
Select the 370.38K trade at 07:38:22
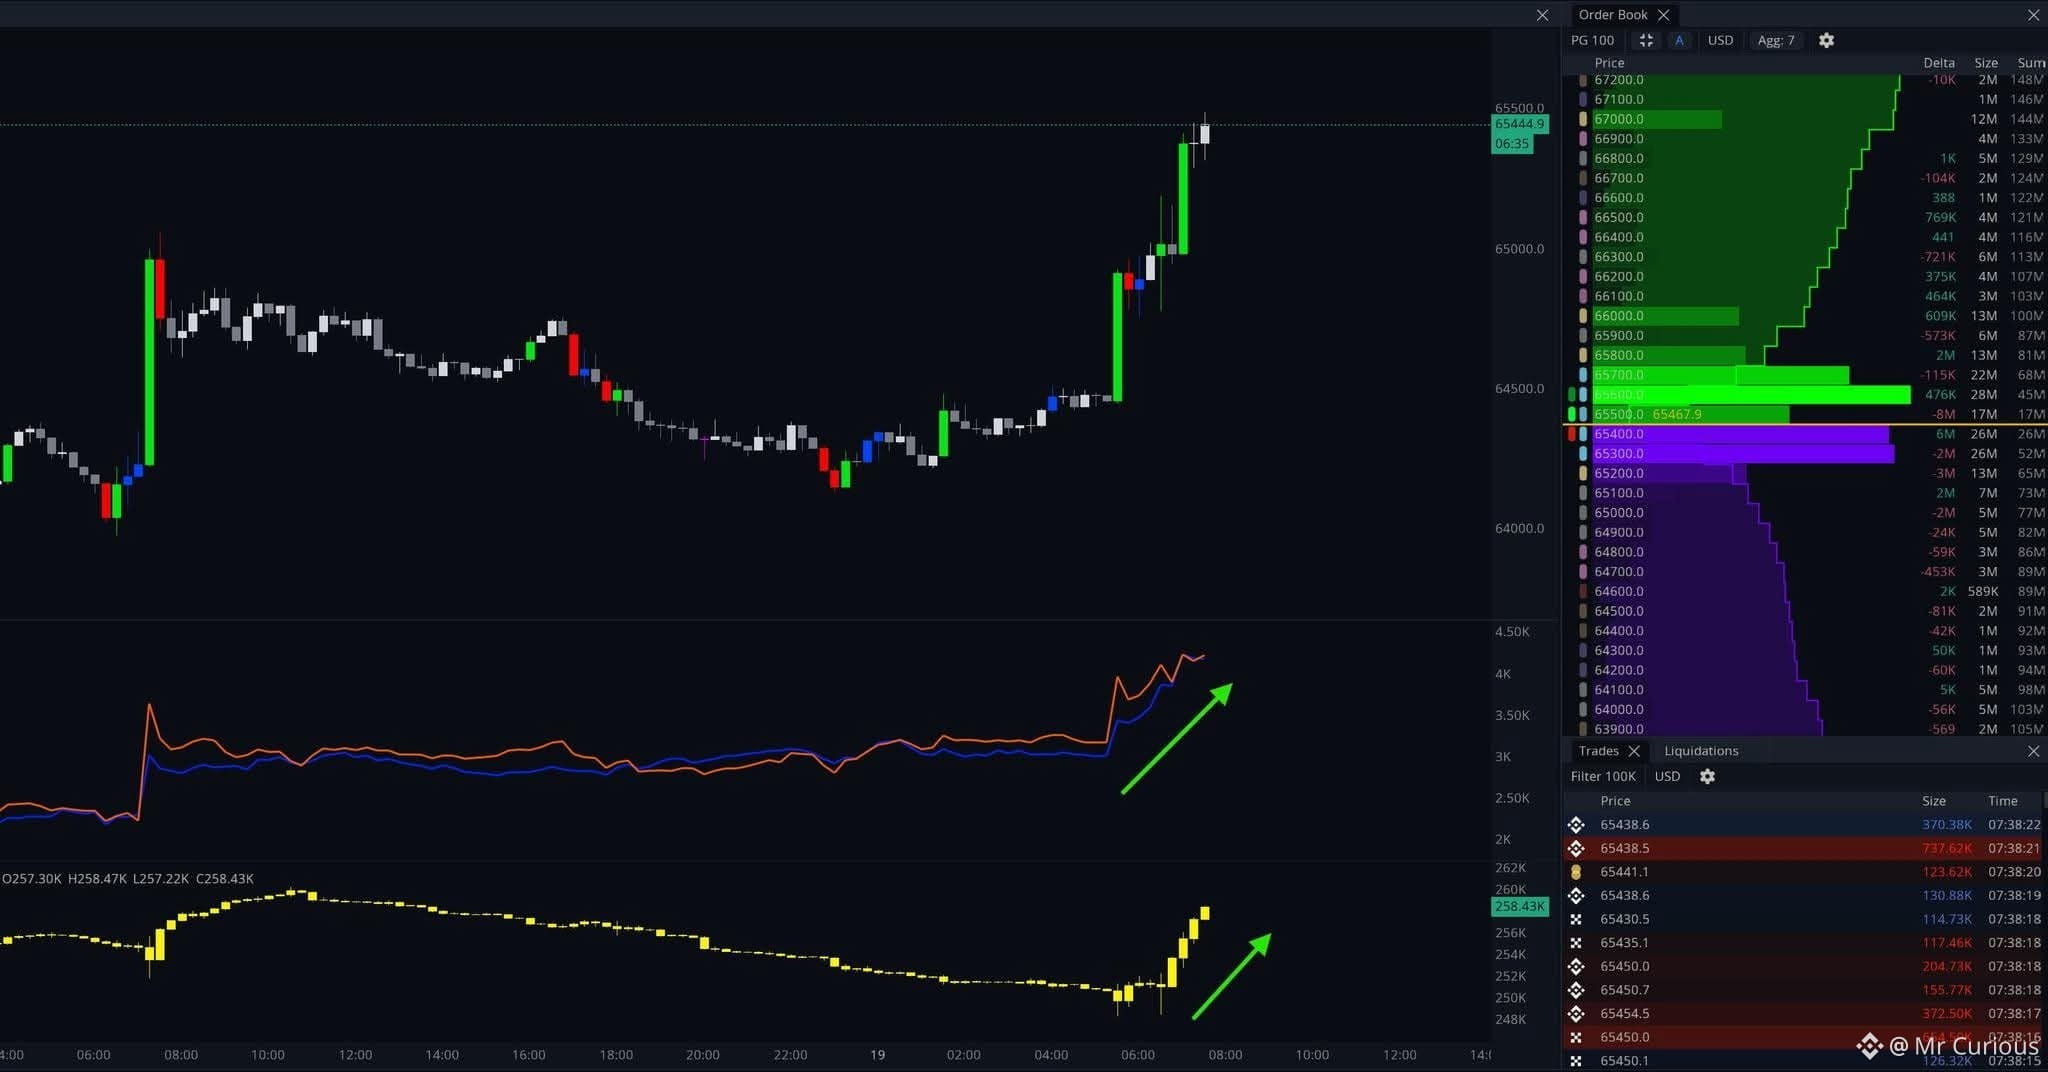tap(1803, 825)
